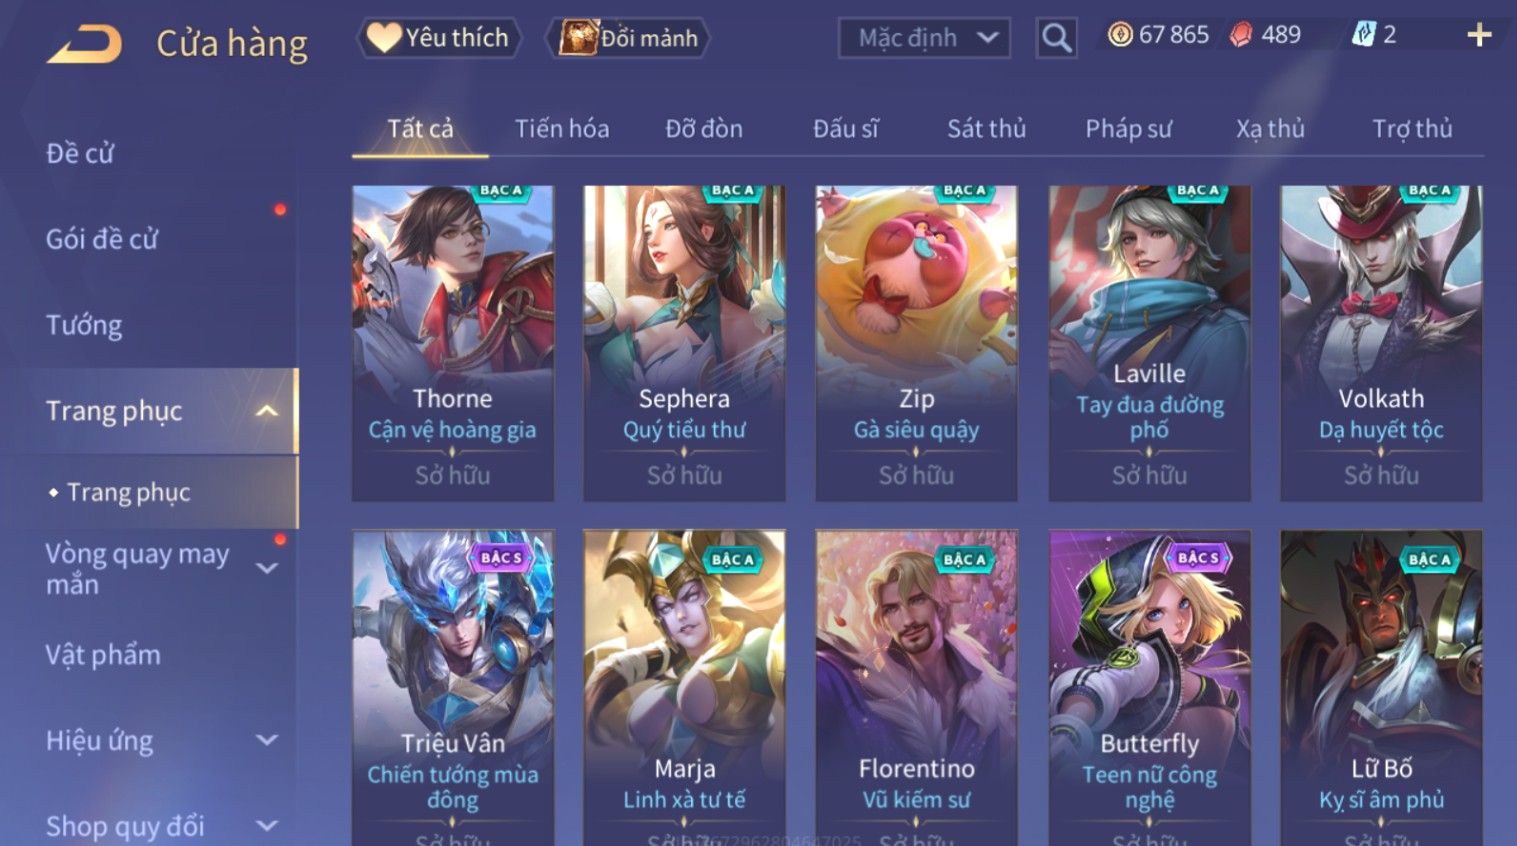The height and width of the screenshot is (846, 1517).
Task: Open Gói đề cử in sidebar
Action: [x=102, y=239]
